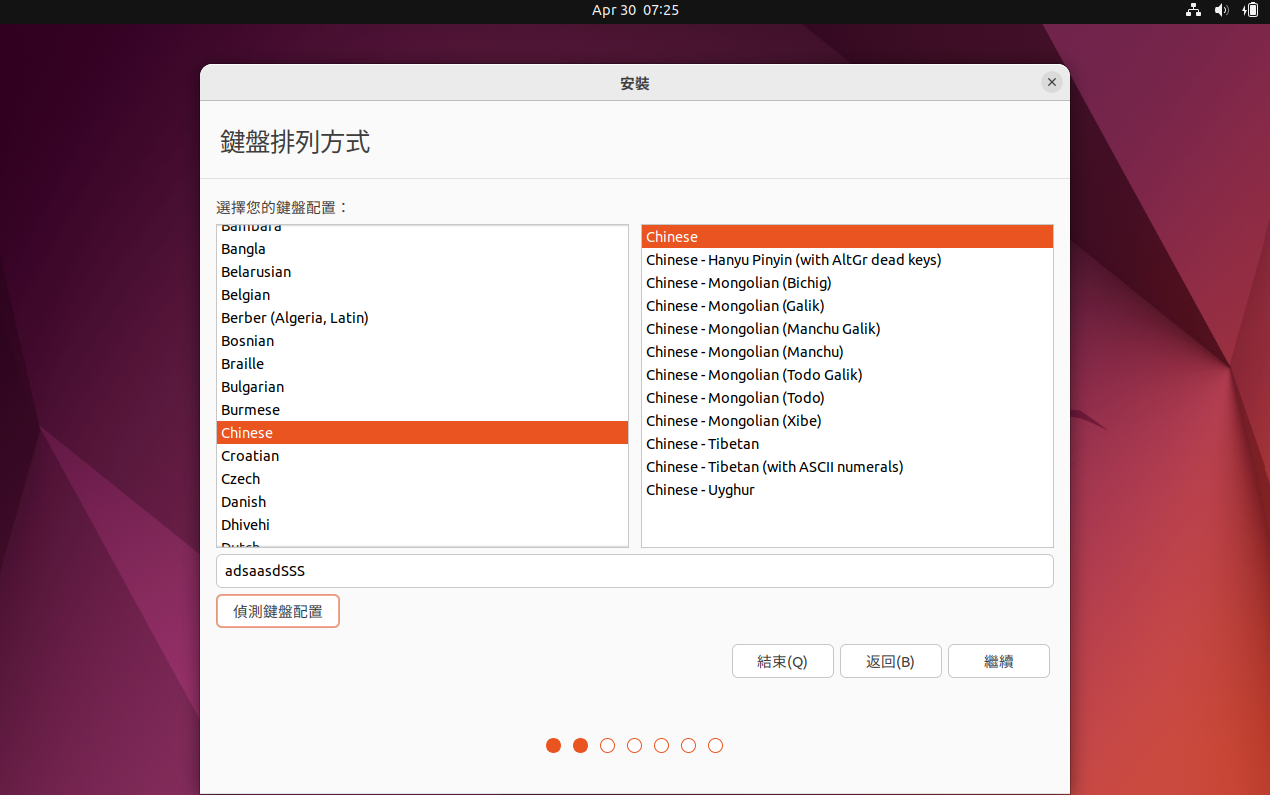The image size is (1270, 795).
Task: Select Chinese in the left language list
Action: pos(422,433)
